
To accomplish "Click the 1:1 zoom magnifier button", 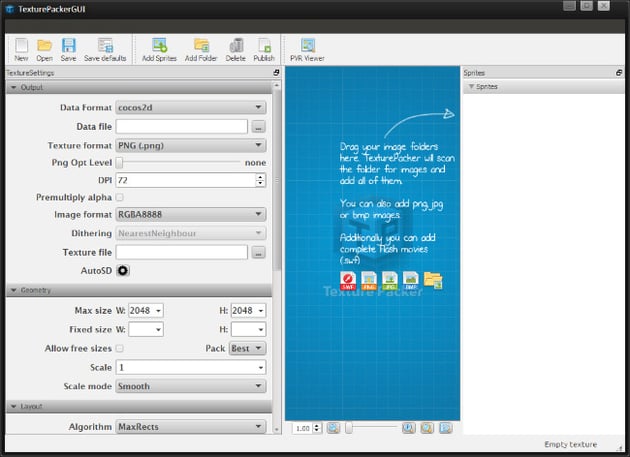I will 409,428.
